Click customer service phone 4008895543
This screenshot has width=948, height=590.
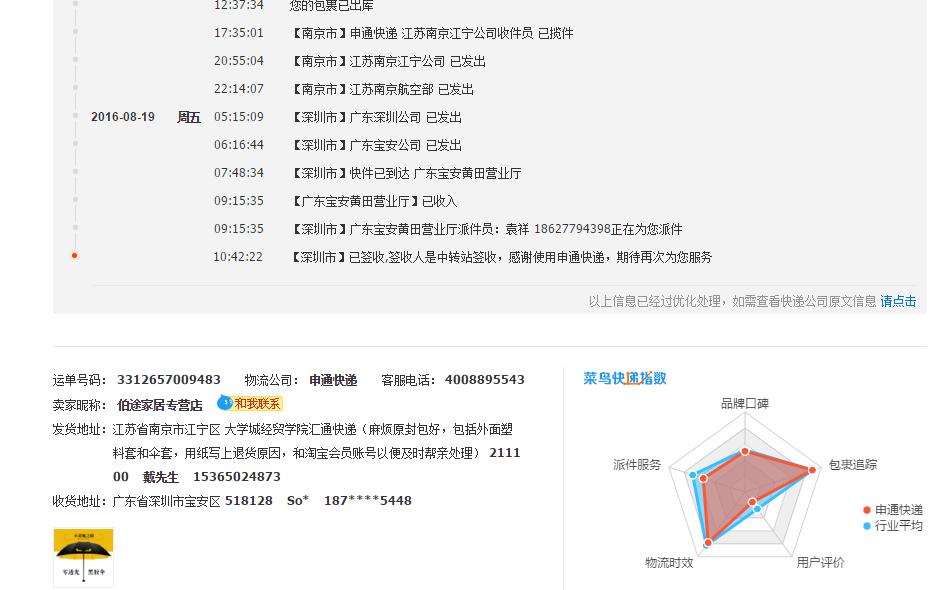485,380
